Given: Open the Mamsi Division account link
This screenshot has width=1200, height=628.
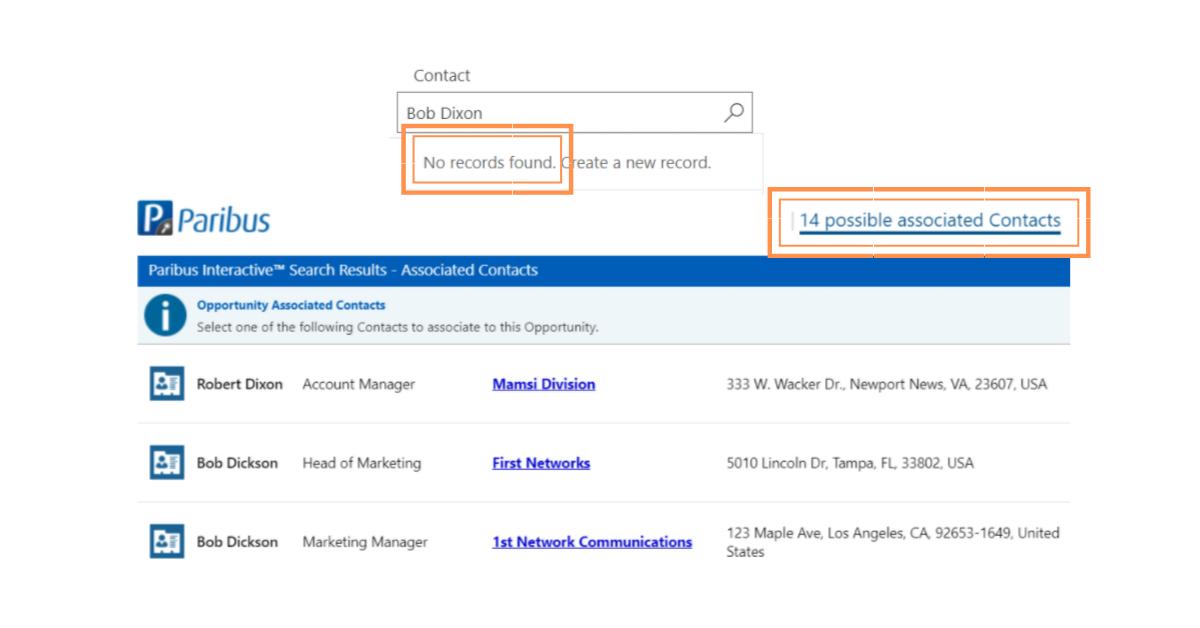Looking at the screenshot, I should point(544,384).
